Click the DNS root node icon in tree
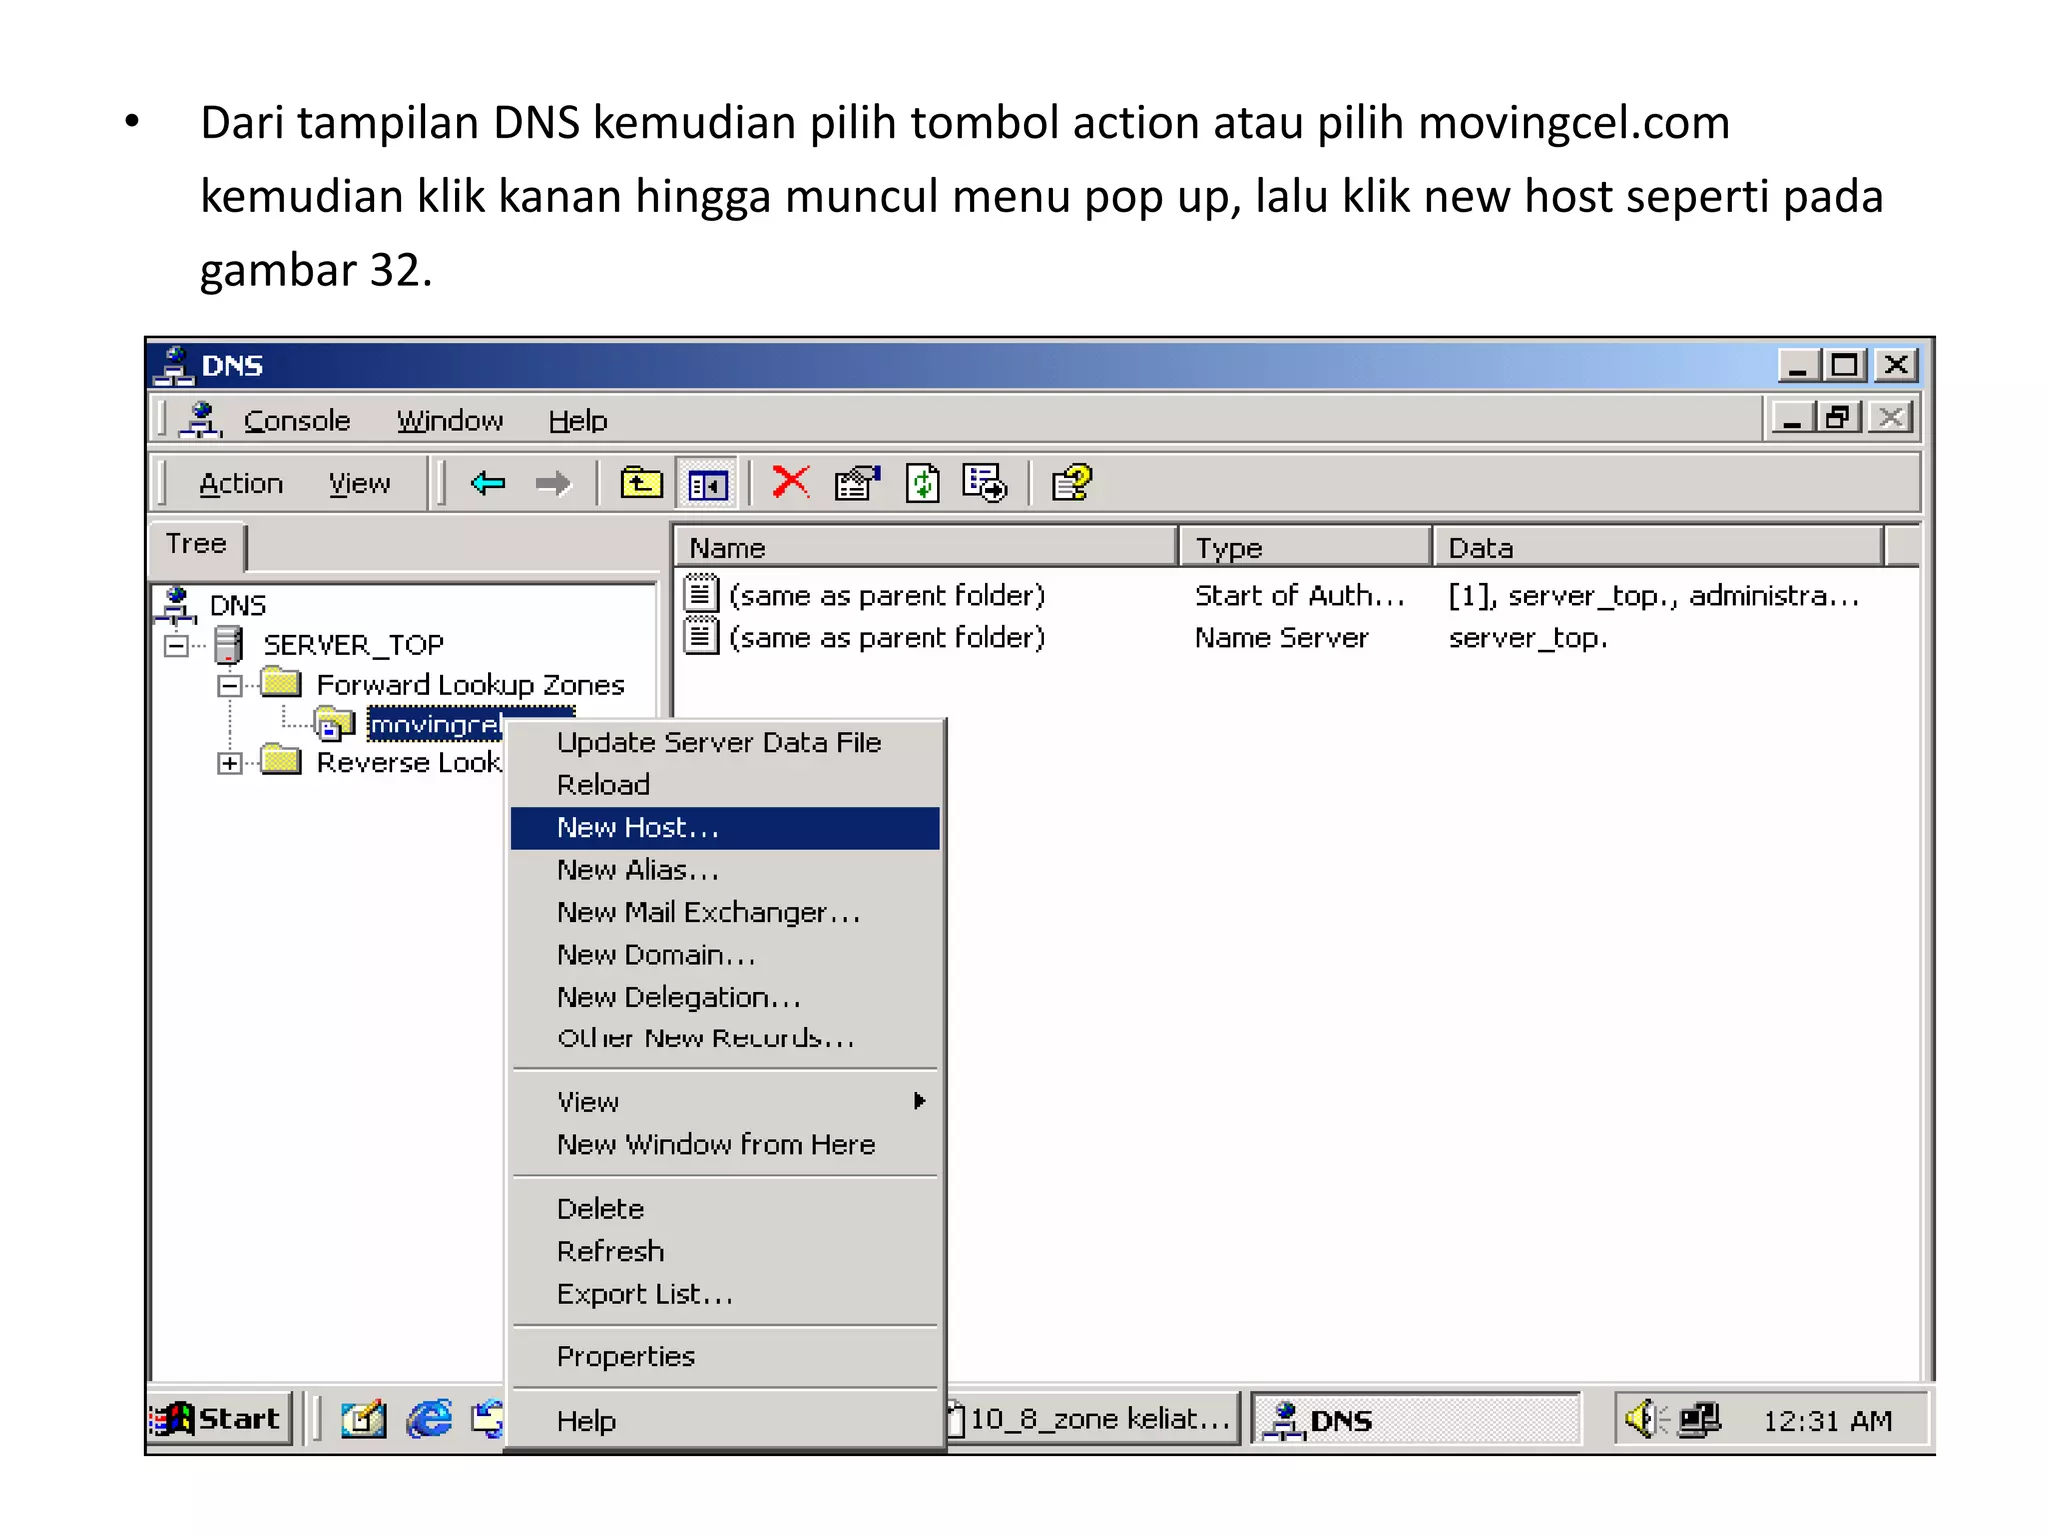This screenshot has height=1536, width=2048. [x=176, y=605]
